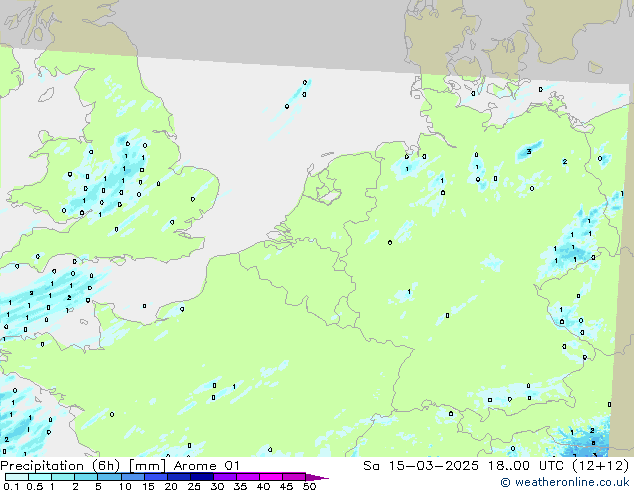Click the "0.1" legend scale label
This screenshot has width=634, height=490.
point(11,486)
